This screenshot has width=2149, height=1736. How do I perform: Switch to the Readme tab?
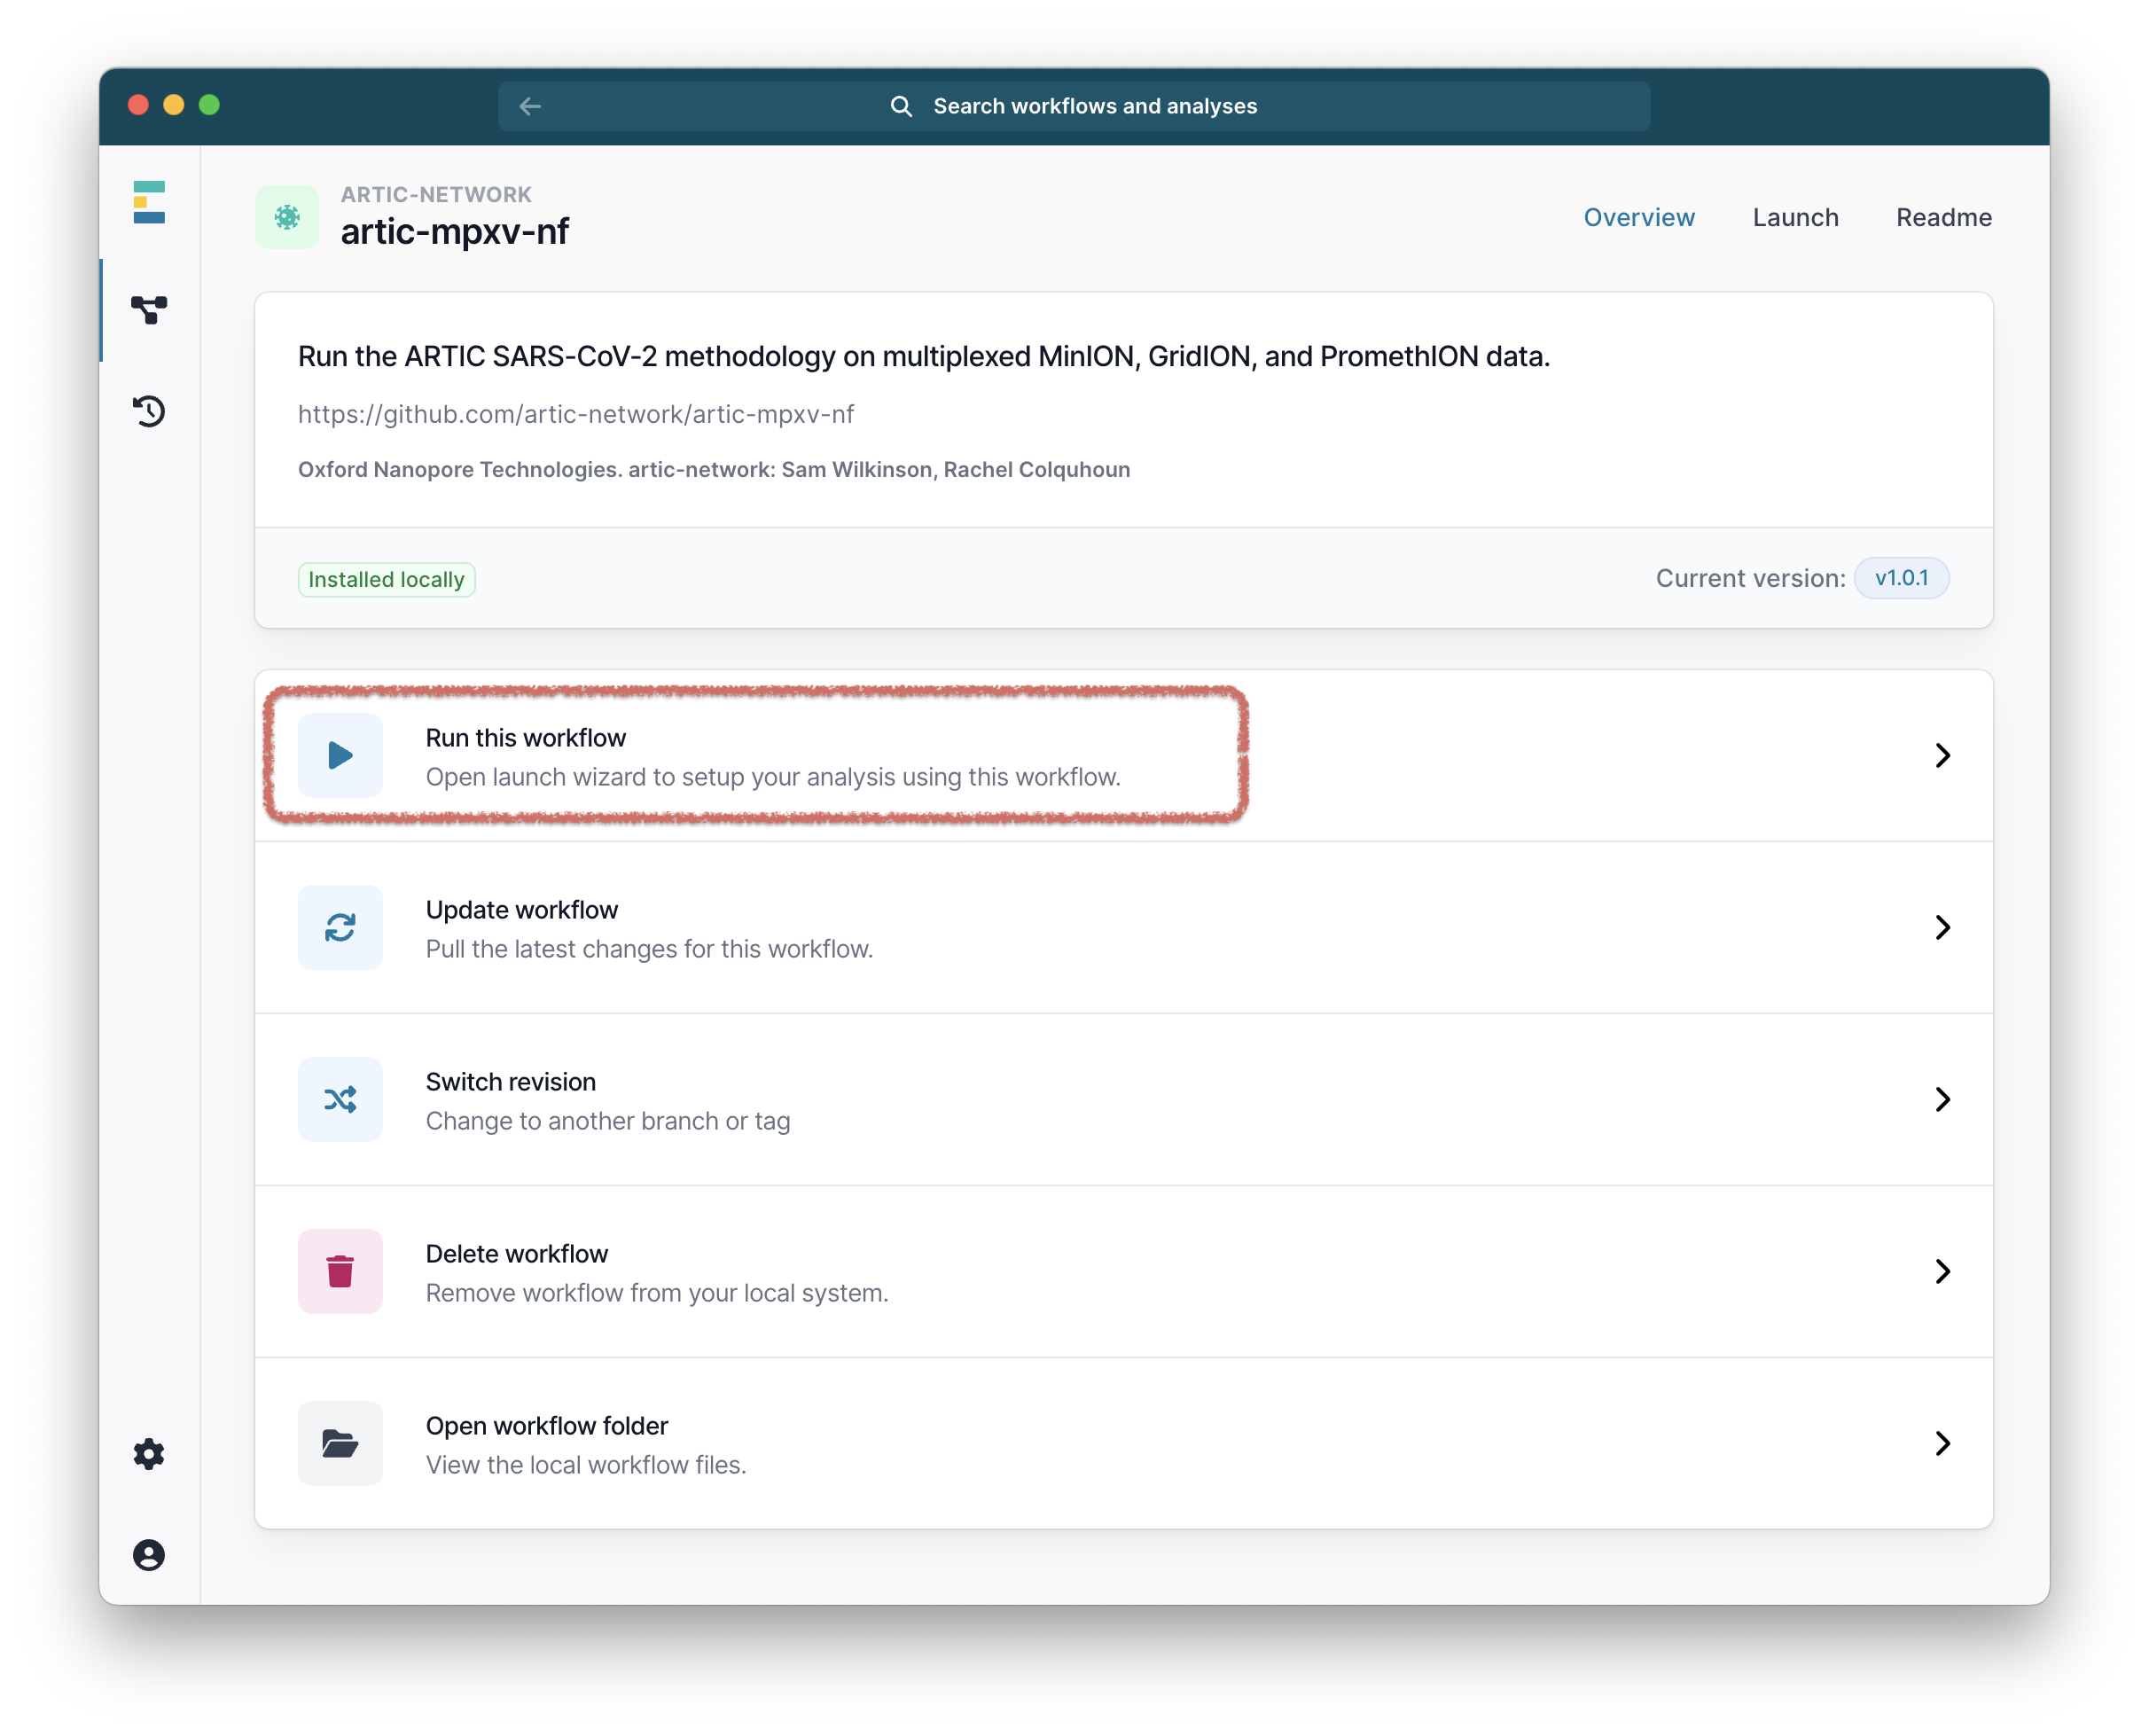pos(1943,217)
